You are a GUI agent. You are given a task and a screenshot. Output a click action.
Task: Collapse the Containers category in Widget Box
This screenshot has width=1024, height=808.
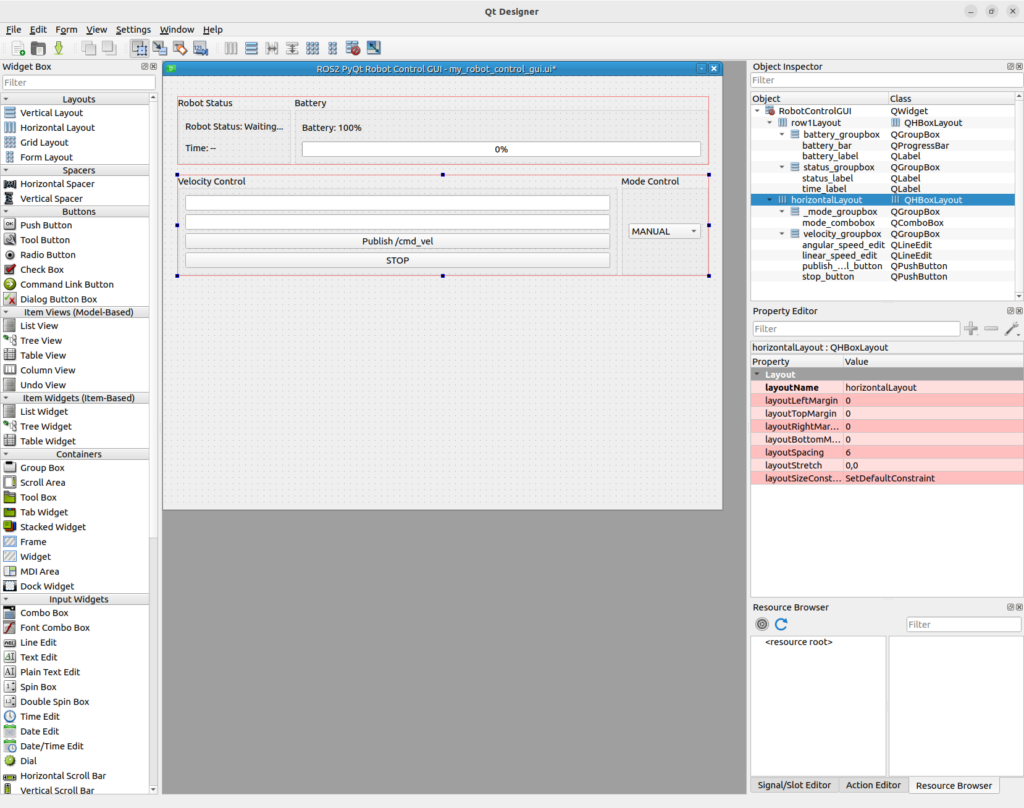7,454
